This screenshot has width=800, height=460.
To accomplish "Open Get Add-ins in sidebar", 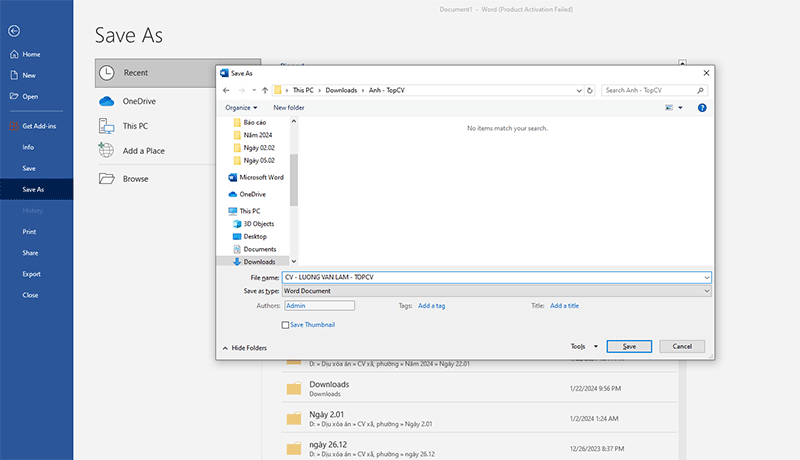I will point(33,126).
